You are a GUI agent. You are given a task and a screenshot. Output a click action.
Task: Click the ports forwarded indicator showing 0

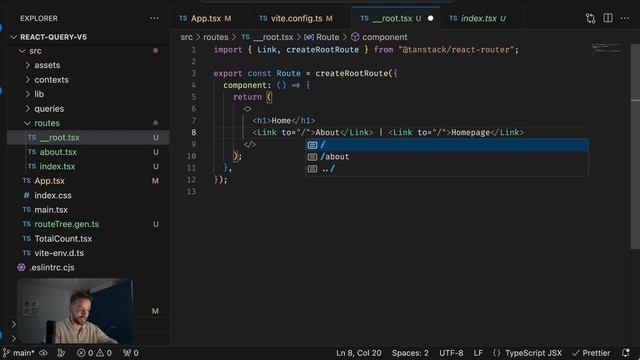click(131, 353)
